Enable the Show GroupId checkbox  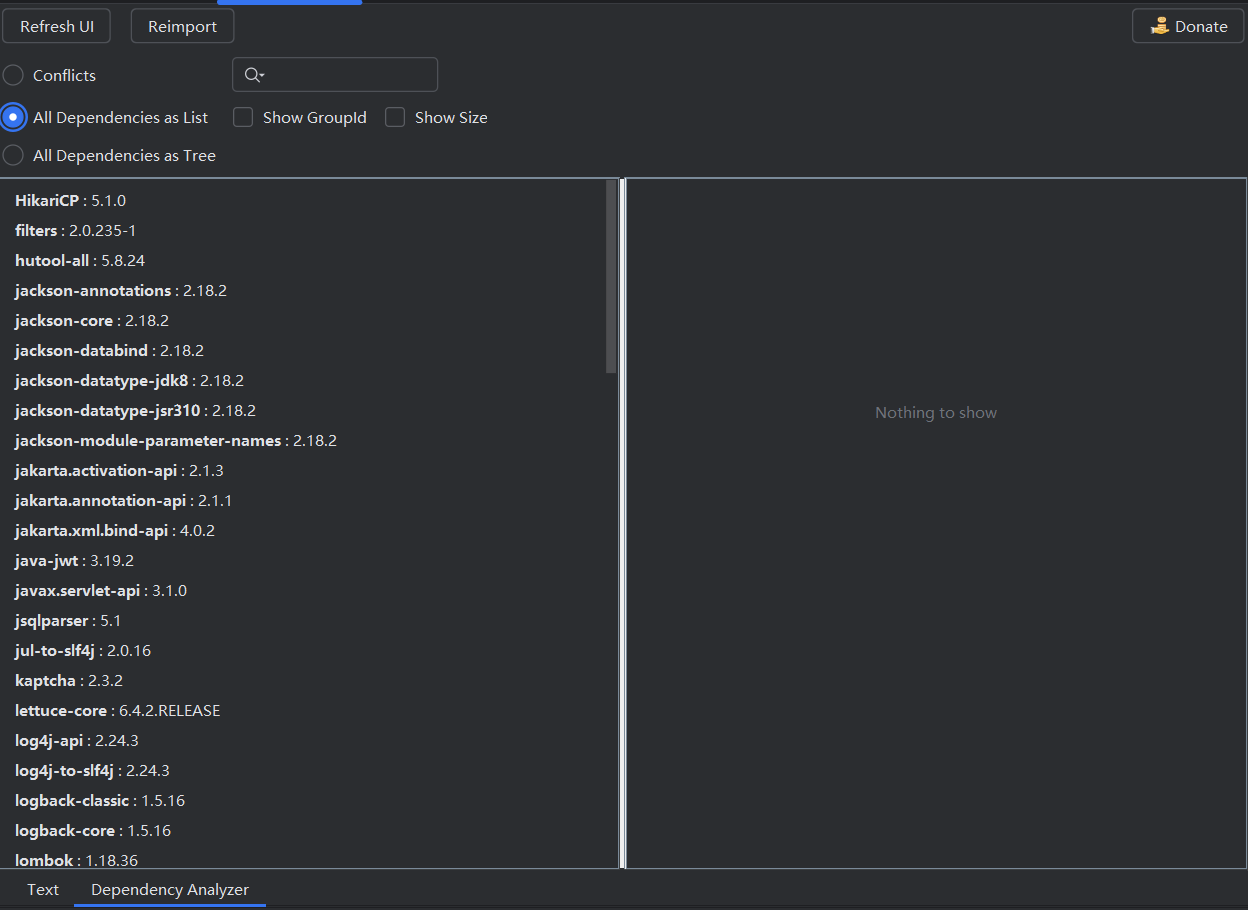tap(243, 117)
